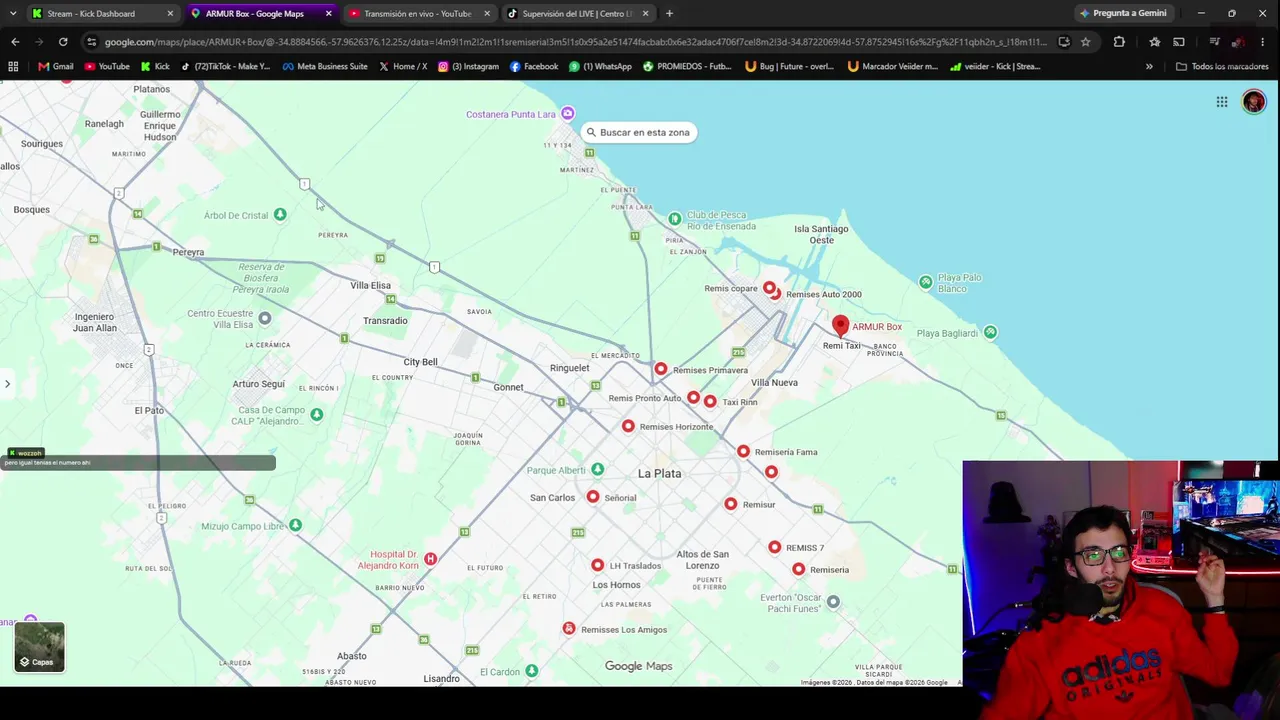This screenshot has height=720, width=1280.
Task: Open a new browser tab
Action: pyautogui.click(x=669, y=14)
